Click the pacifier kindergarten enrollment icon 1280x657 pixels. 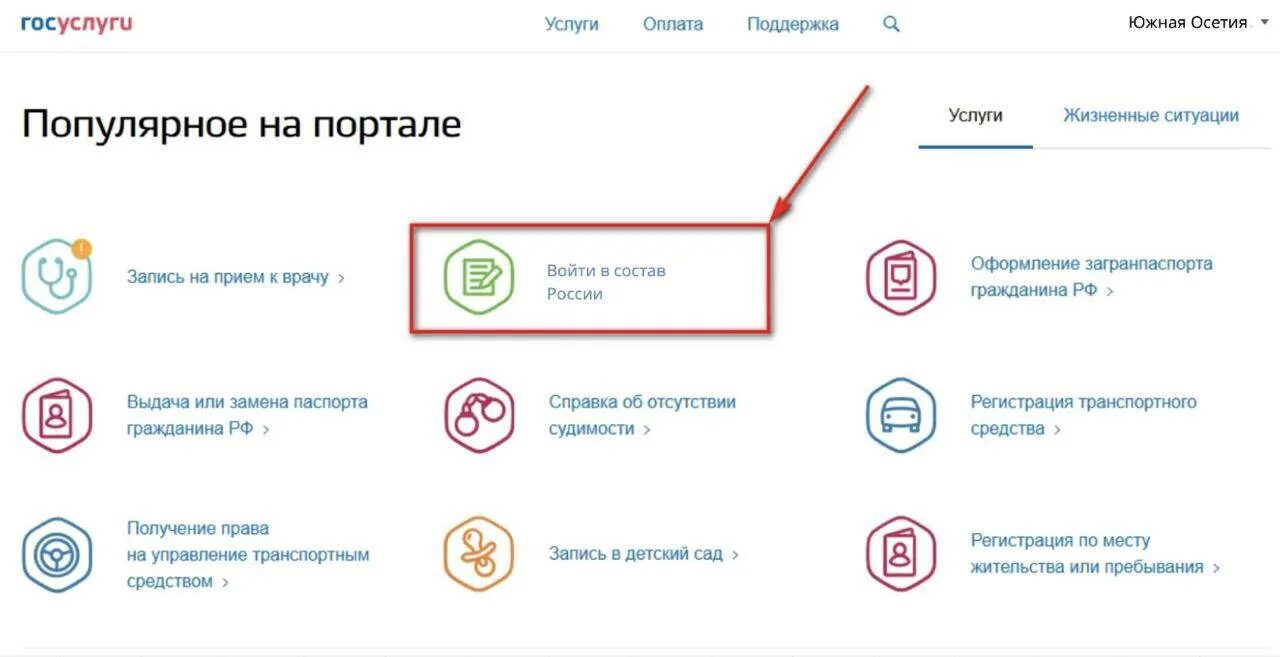pyautogui.click(x=479, y=554)
